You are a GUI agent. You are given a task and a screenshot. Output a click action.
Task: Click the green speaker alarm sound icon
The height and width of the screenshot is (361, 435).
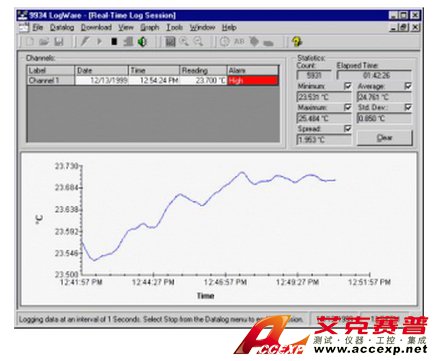pos(142,42)
